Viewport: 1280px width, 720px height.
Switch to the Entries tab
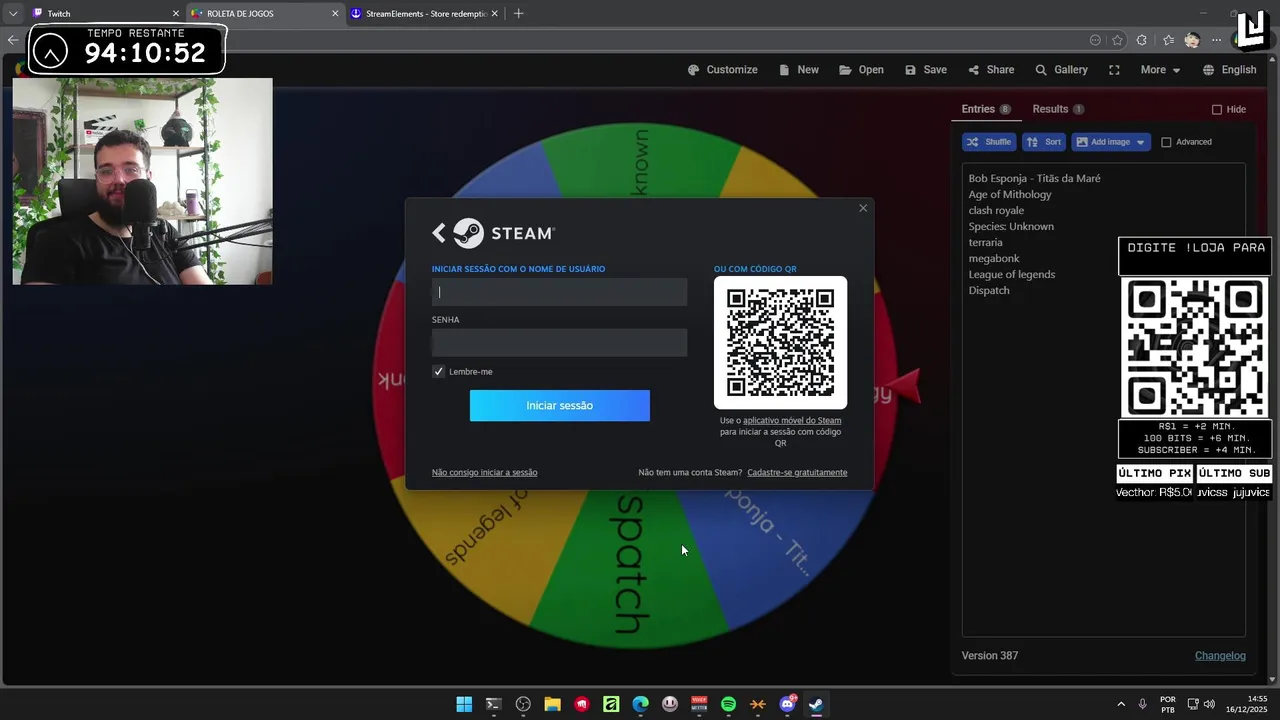[985, 109]
